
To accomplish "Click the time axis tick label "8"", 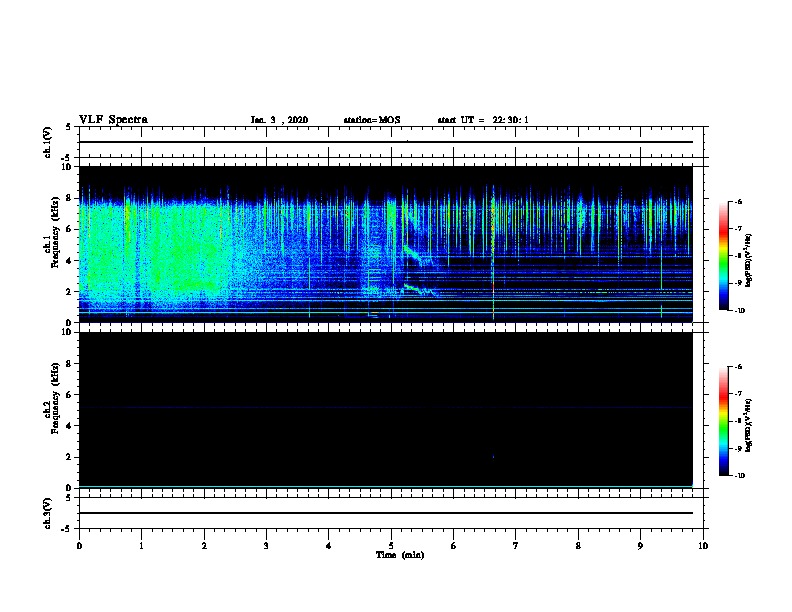I will click(578, 546).
